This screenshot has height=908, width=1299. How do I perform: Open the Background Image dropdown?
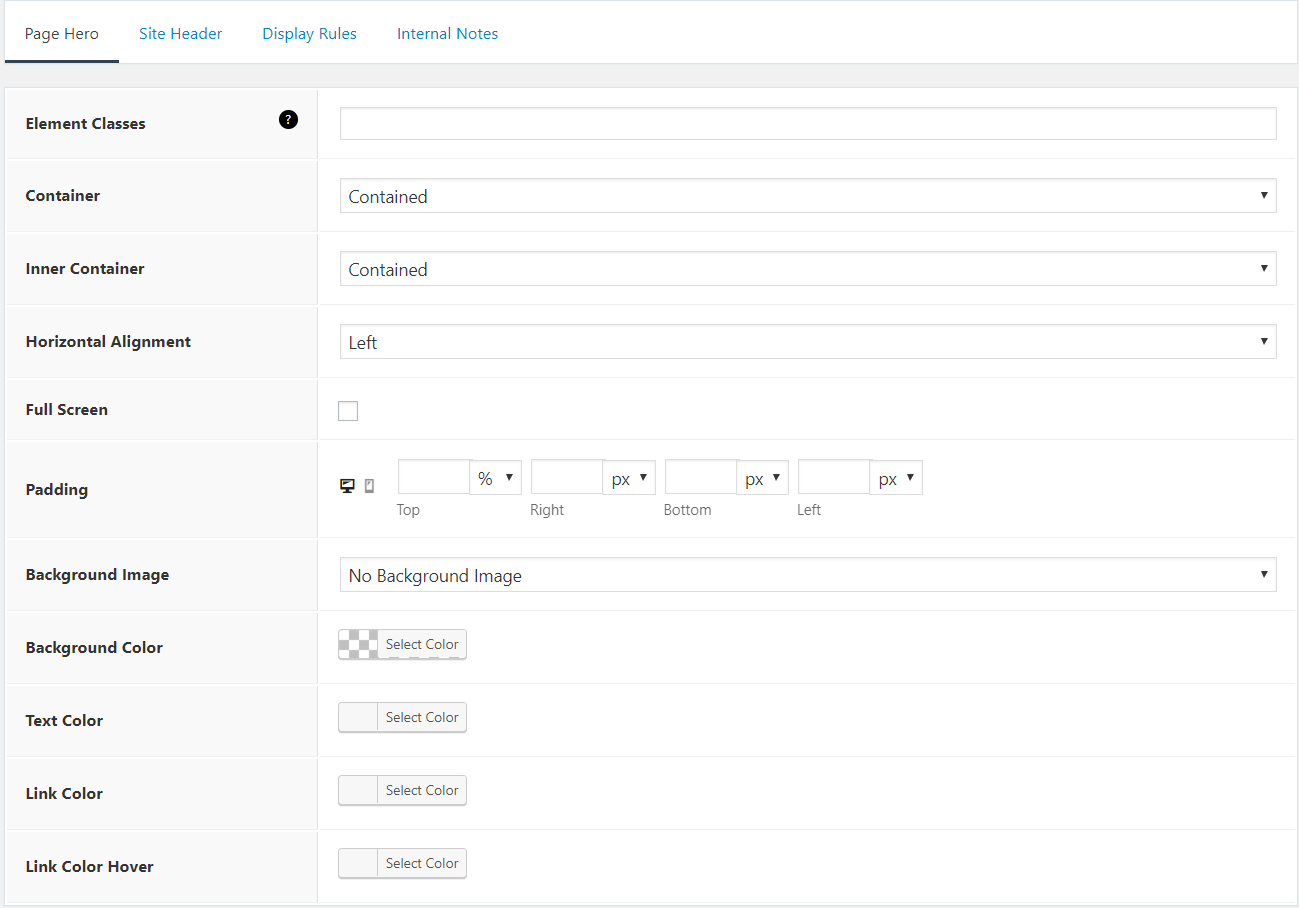pyautogui.click(x=808, y=574)
